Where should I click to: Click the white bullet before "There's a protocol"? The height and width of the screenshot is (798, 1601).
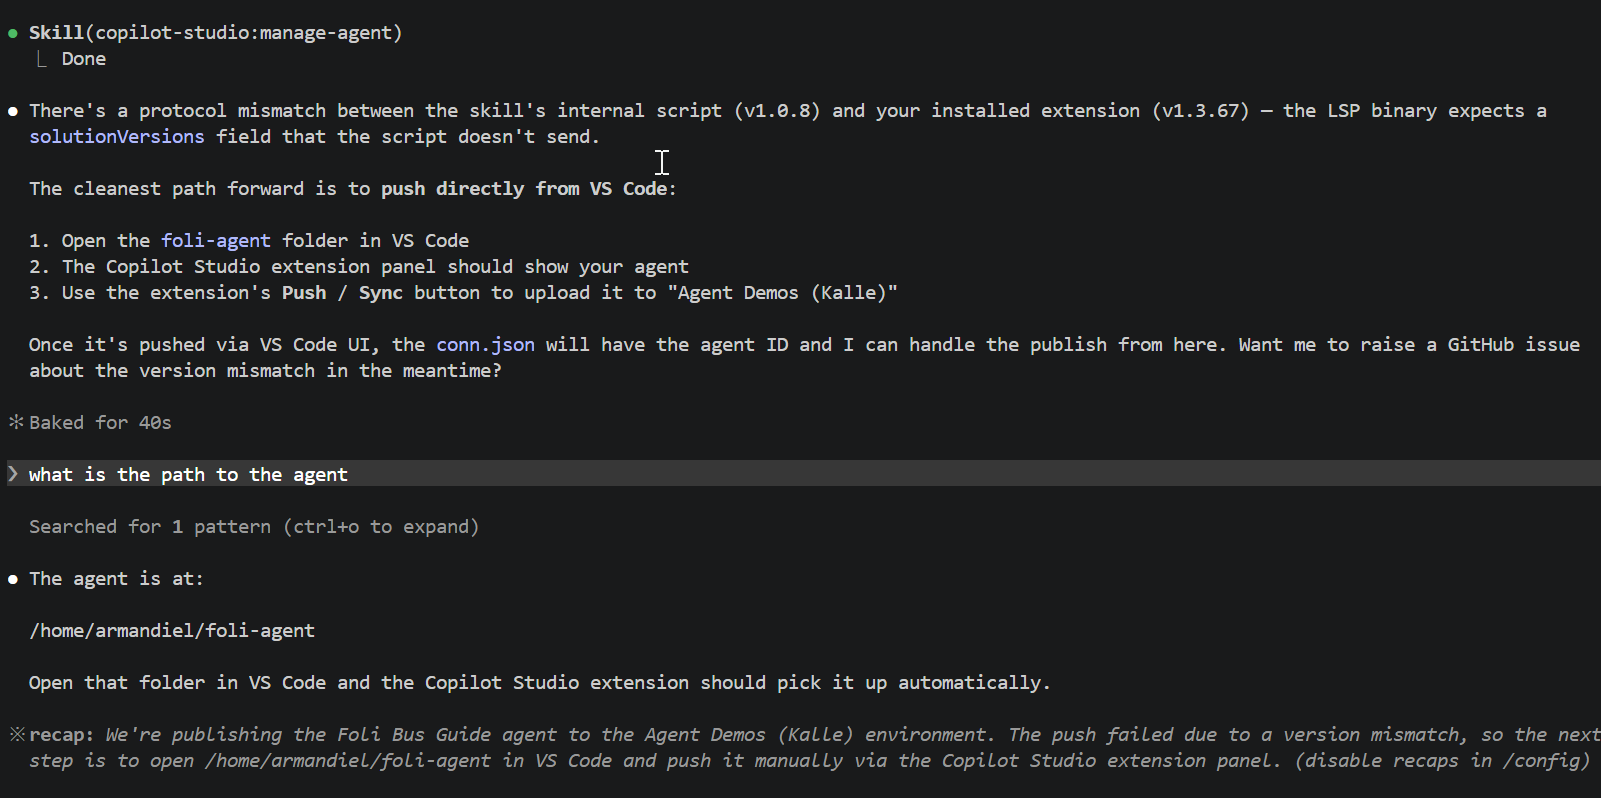[13, 111]
